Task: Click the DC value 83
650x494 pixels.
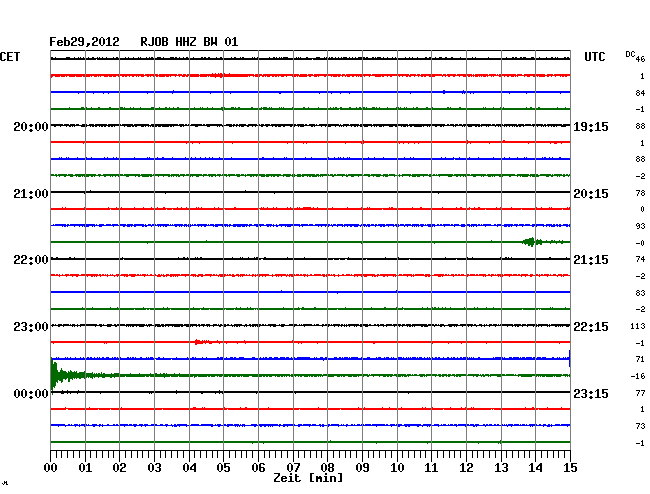Action: coord(640,293)
